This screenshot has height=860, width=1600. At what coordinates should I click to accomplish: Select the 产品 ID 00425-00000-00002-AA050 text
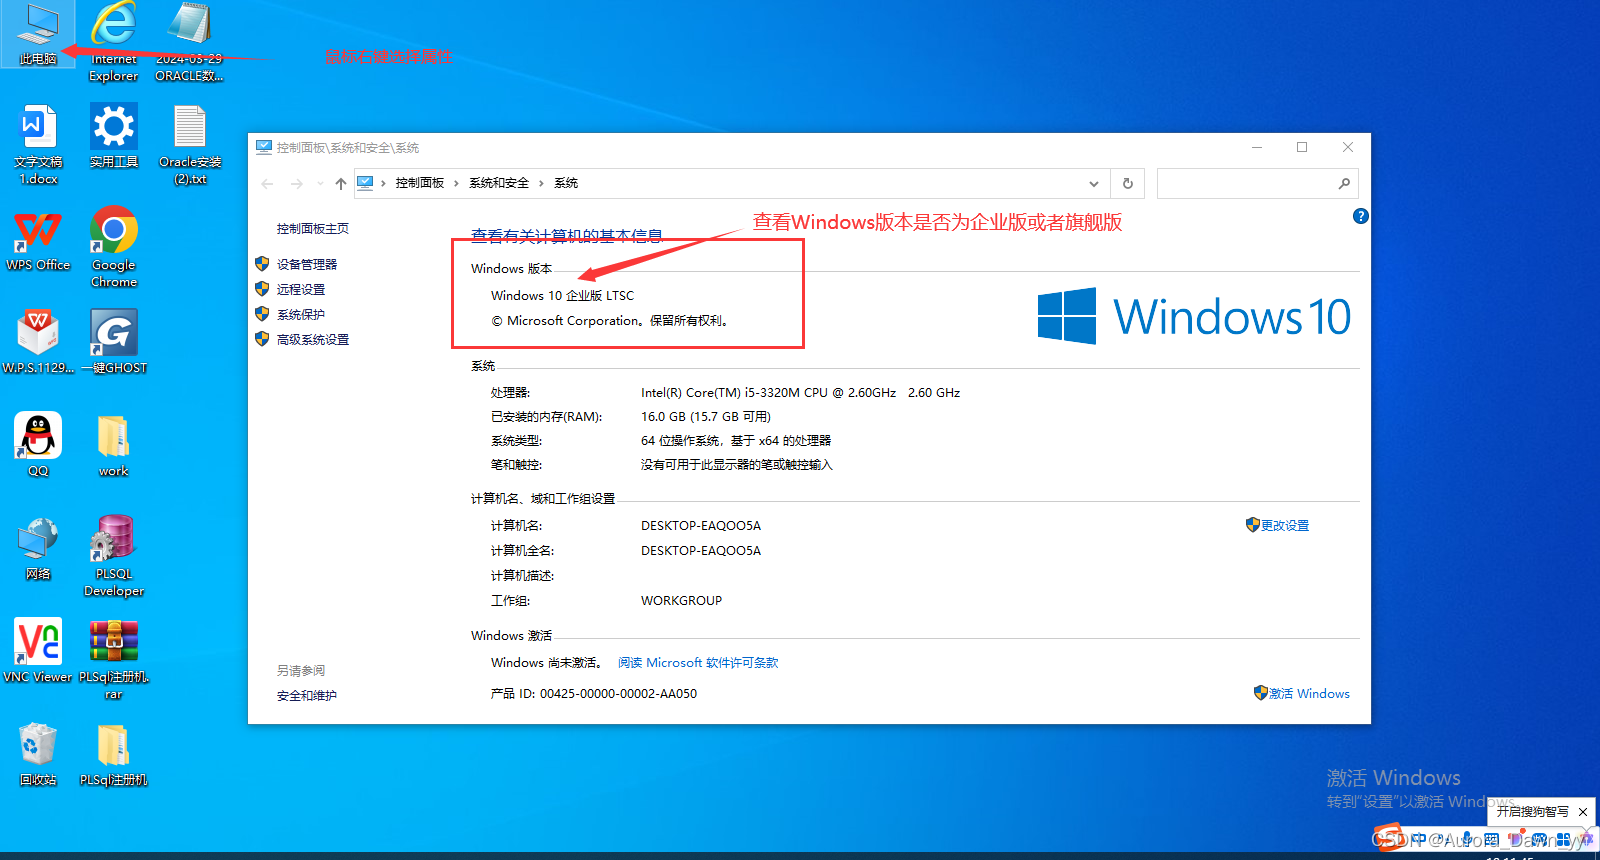[x=594, y=693]
